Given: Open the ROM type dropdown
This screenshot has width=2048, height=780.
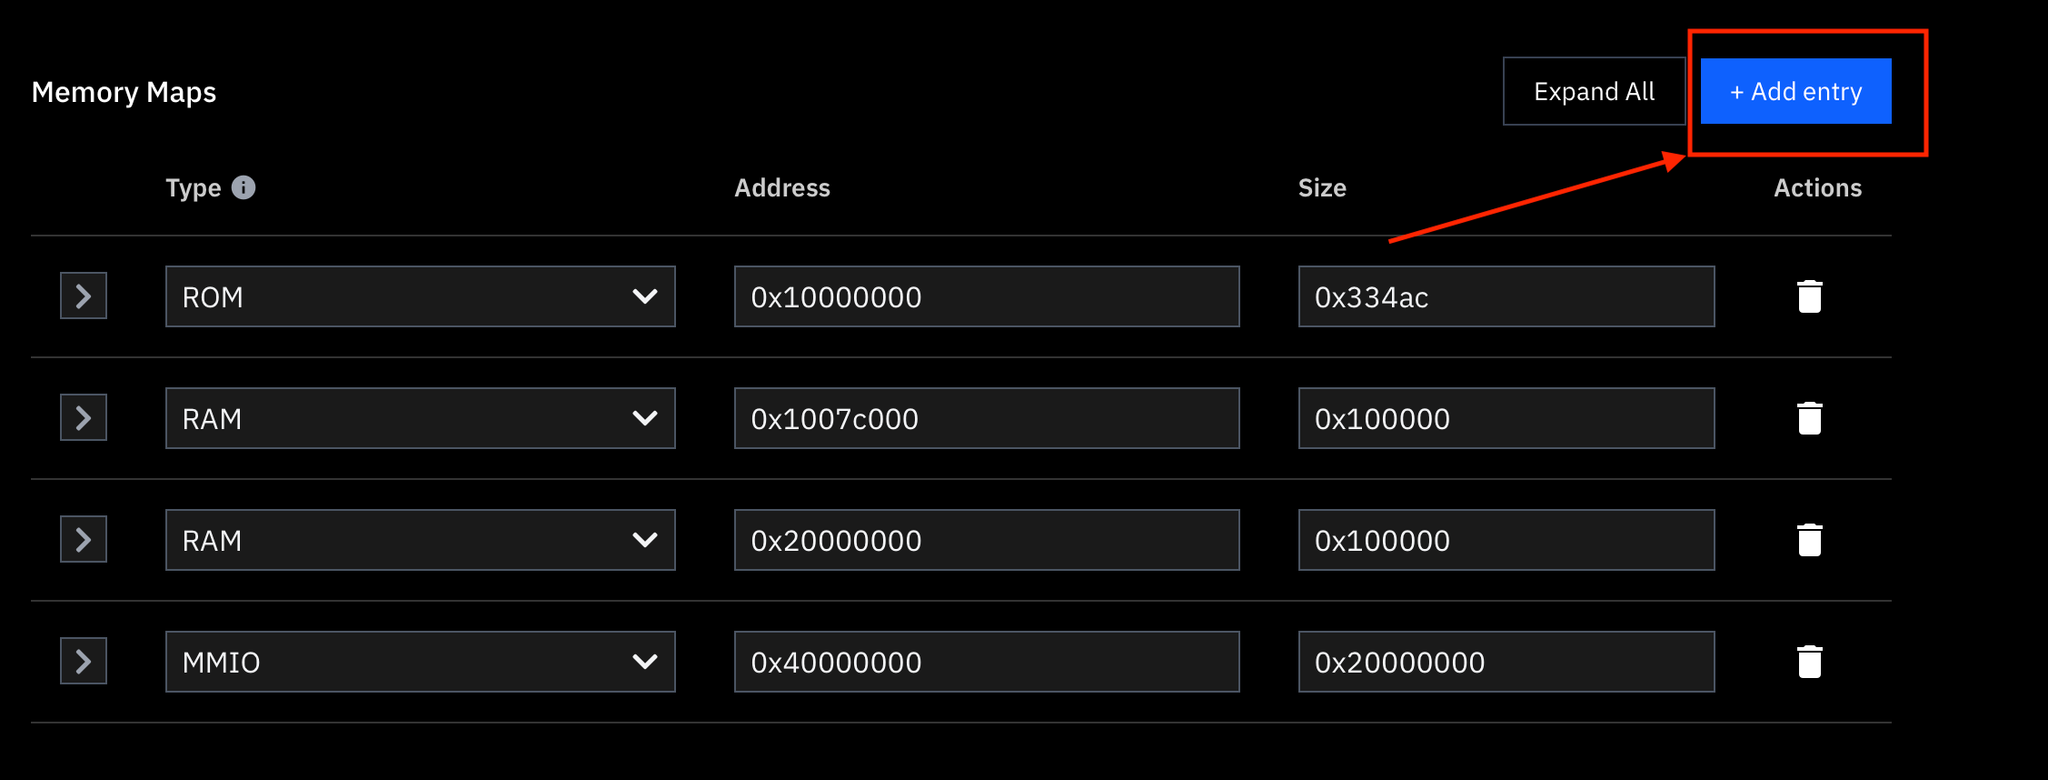Looking at the screenshot, I should [420, 296].
